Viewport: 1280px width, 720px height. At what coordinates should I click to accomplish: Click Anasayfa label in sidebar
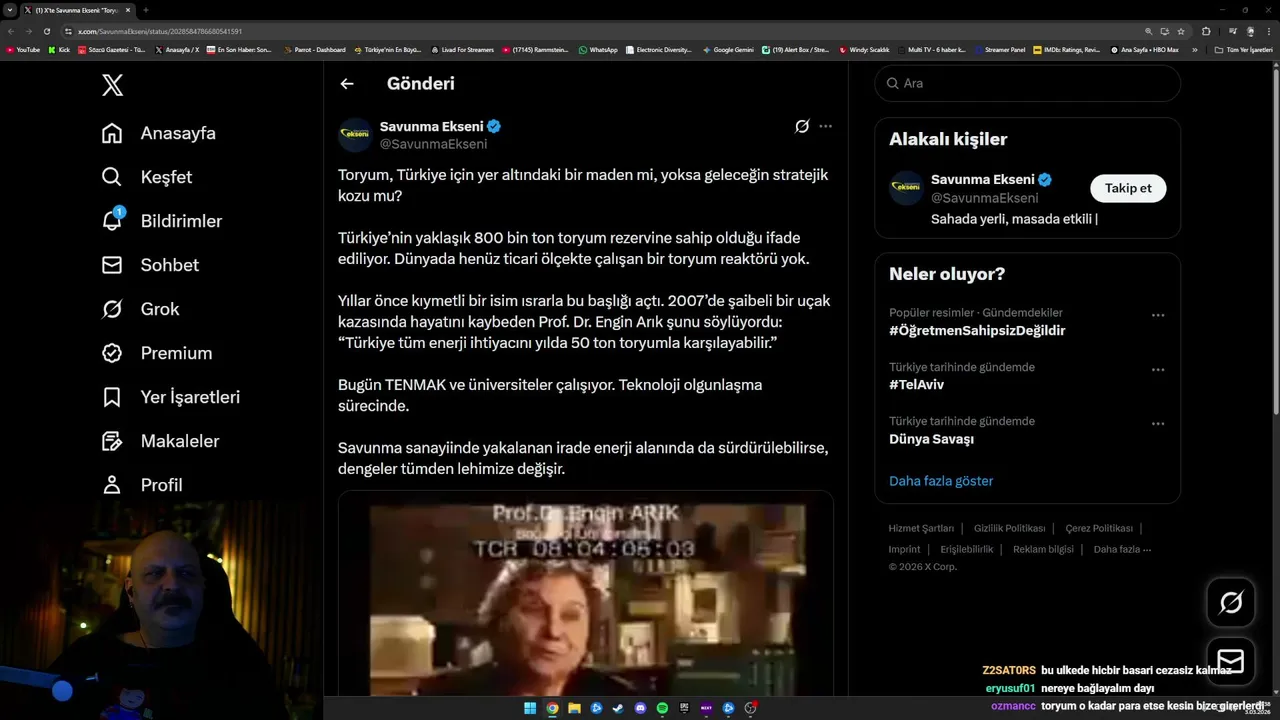tap(178, 133)
